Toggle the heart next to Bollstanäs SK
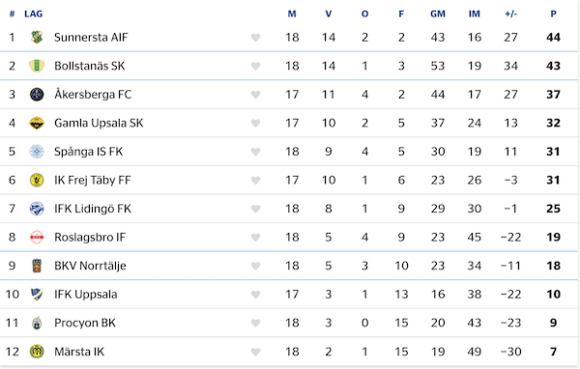 [256, 66]
